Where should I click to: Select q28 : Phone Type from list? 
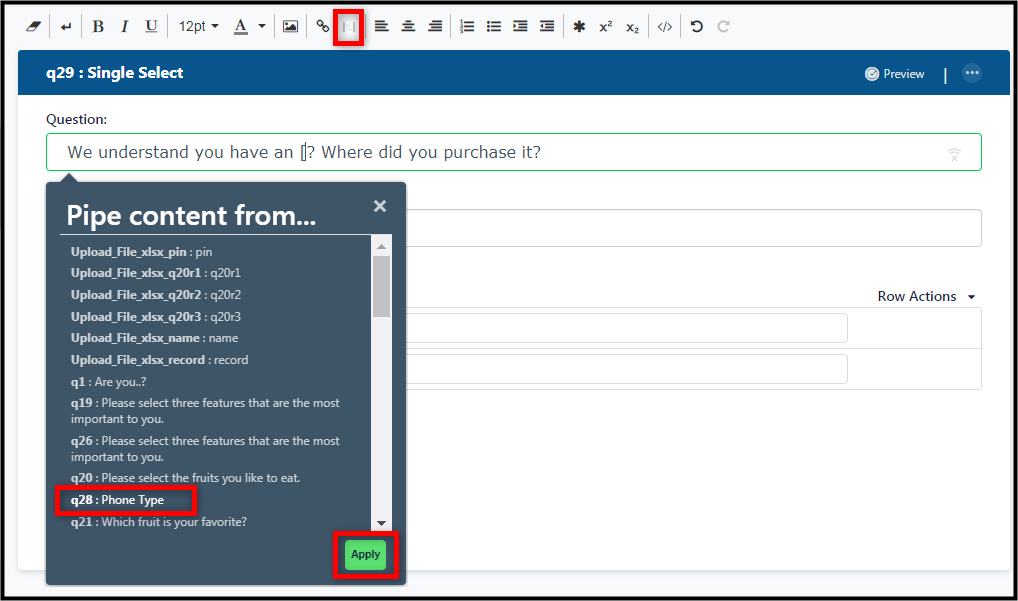pos(118,500)
